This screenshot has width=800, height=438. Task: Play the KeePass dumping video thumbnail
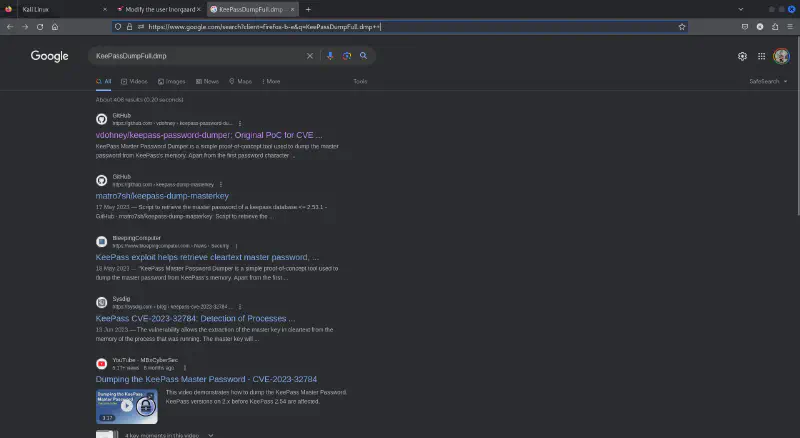pos(127,405)
